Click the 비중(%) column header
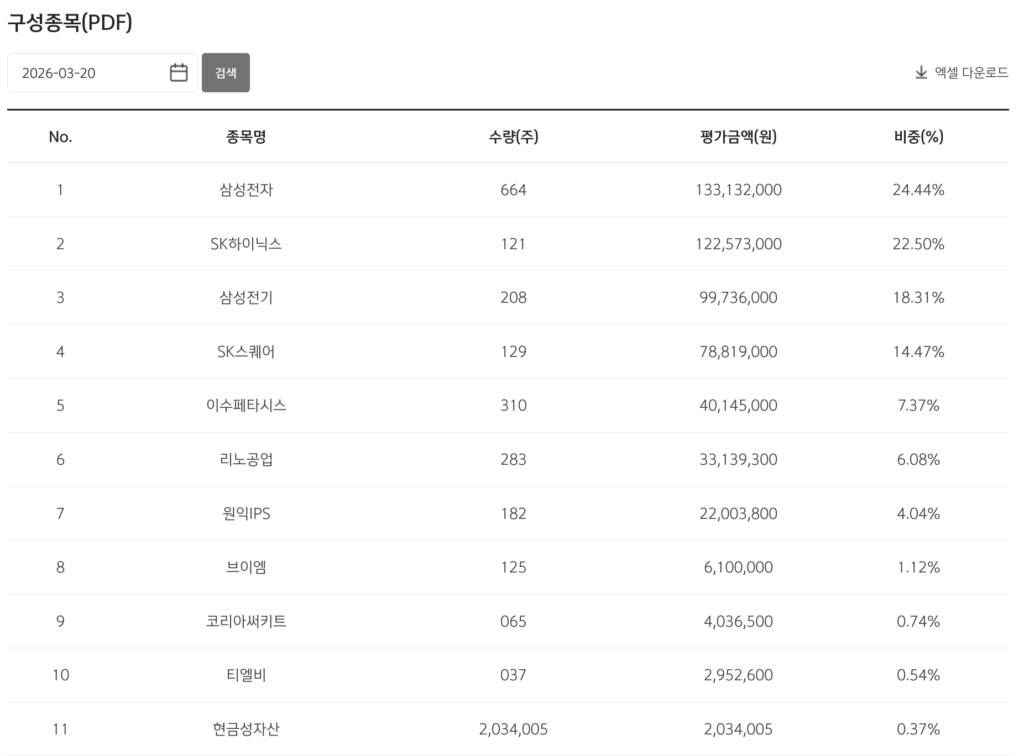Viewport: 1024px width, 756px height. (918, 137)
